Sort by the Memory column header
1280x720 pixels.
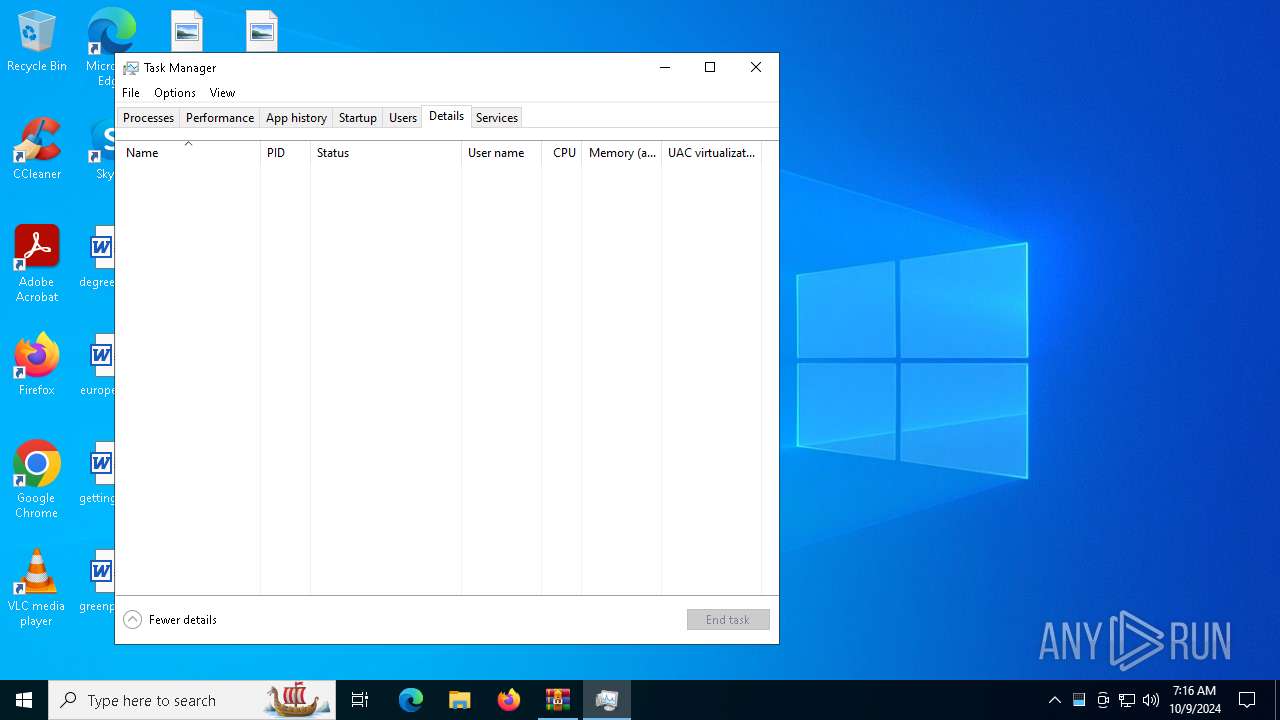(622, 153)
